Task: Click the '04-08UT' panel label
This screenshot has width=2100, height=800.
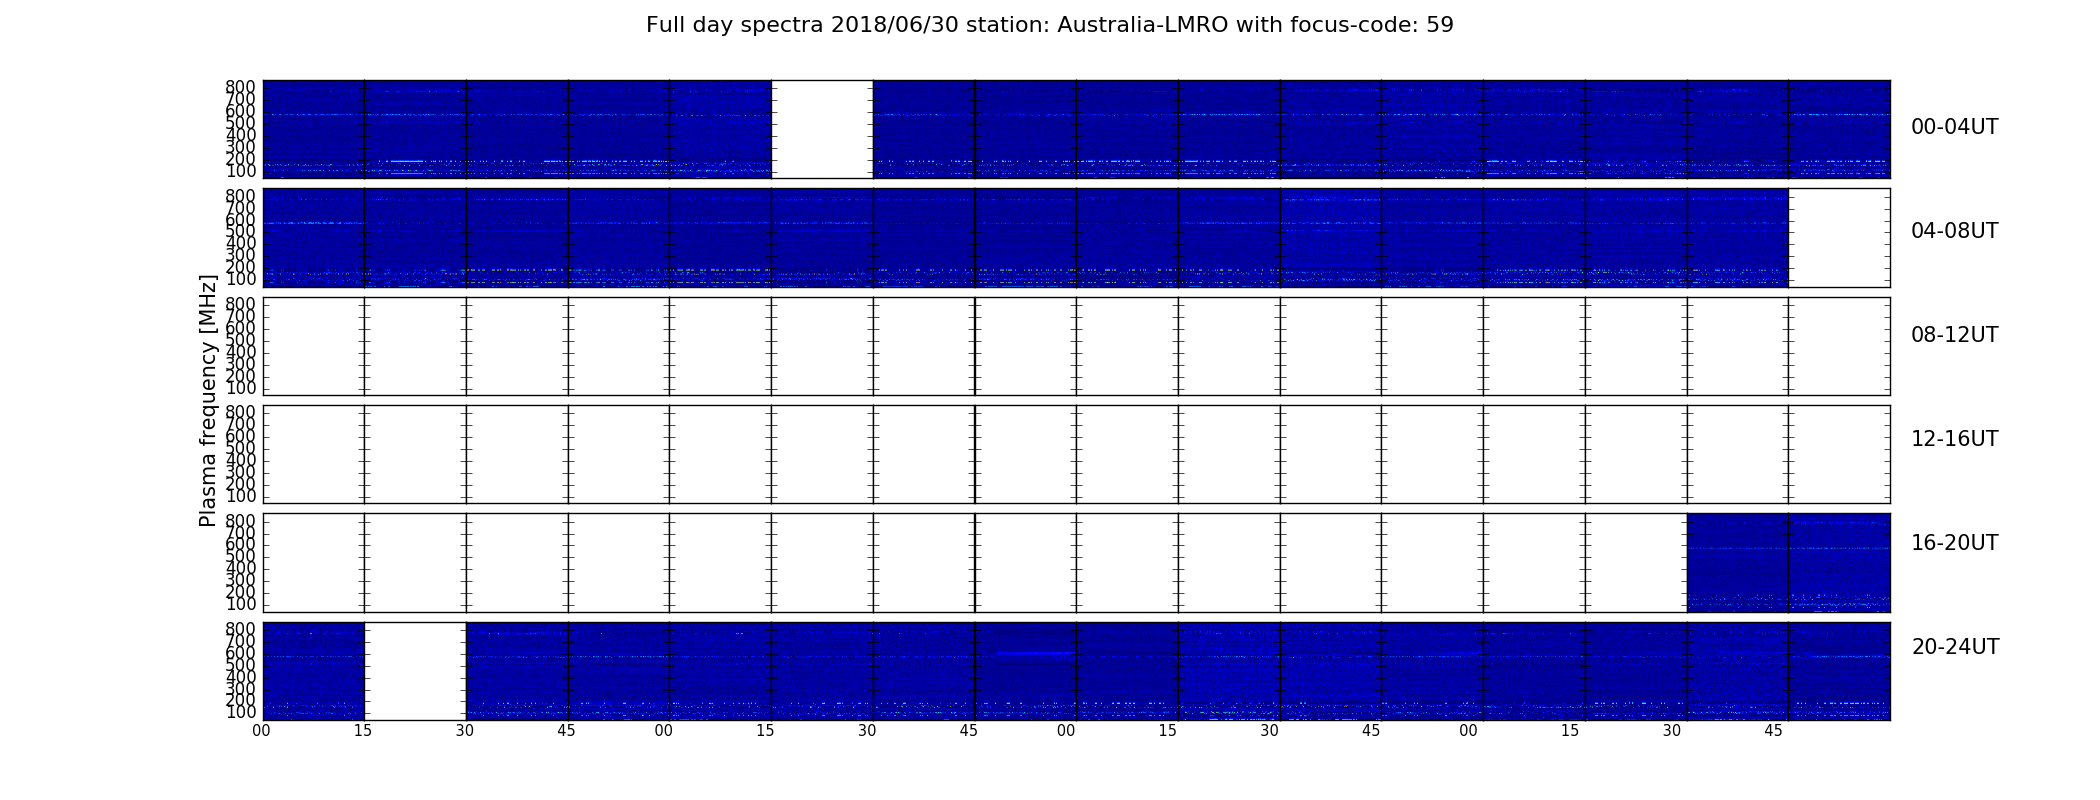Action: pyautogui.click(x=1955, y=231)
